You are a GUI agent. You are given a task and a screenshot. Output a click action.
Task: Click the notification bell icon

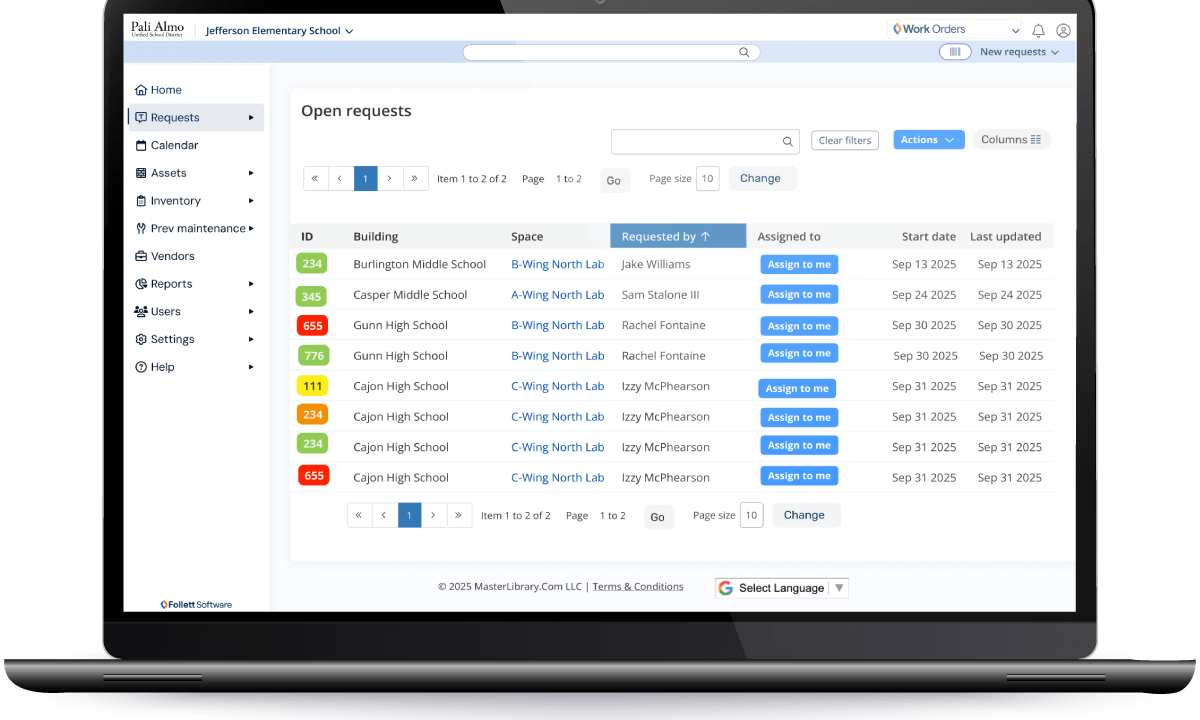point(1038,31)
